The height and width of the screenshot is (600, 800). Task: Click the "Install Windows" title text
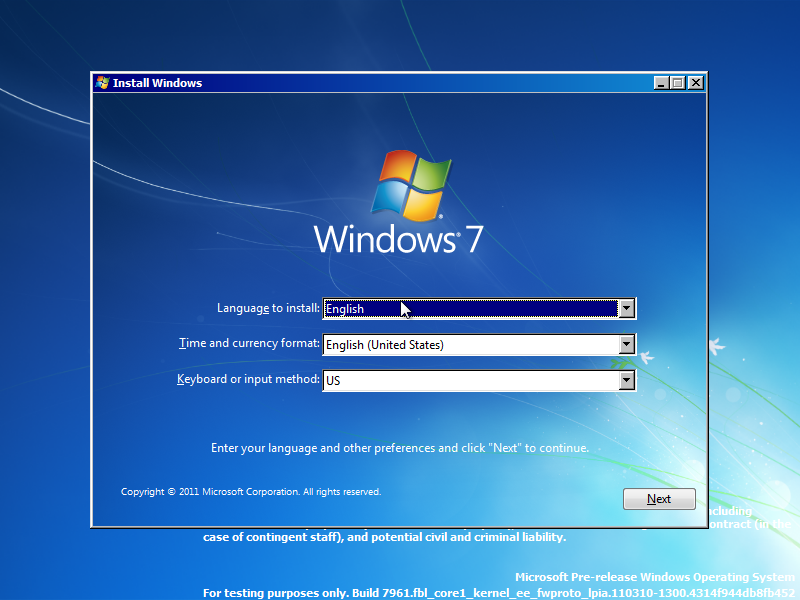click(x=157, y=83)
